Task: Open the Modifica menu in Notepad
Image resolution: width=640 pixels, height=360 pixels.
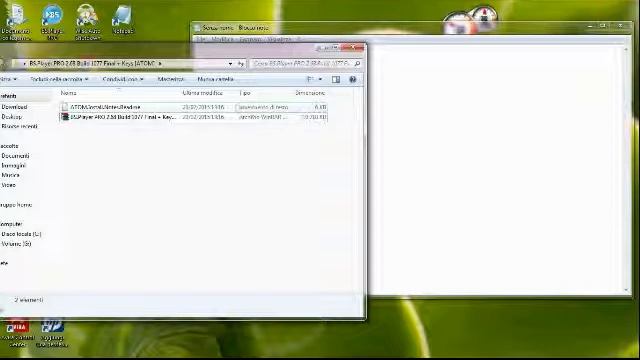Action: pyautogui.click(x=222, y=40)
